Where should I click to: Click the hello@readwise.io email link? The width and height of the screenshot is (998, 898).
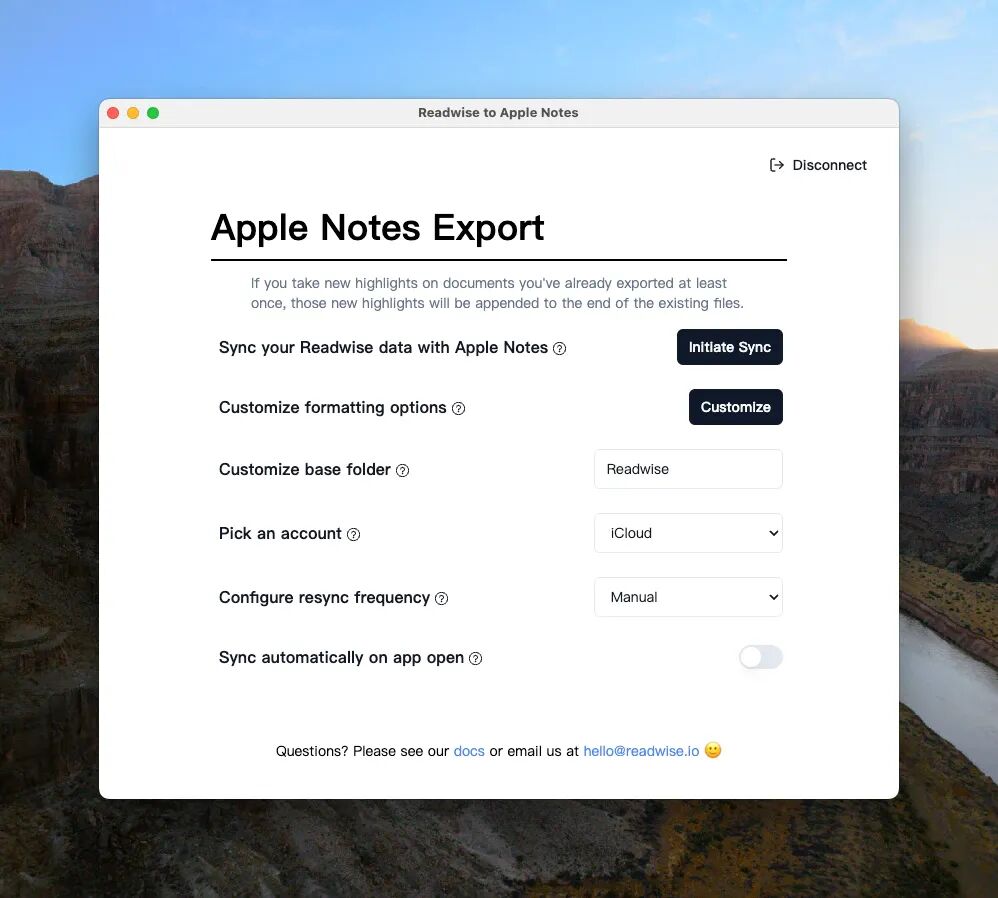point(641,751)
